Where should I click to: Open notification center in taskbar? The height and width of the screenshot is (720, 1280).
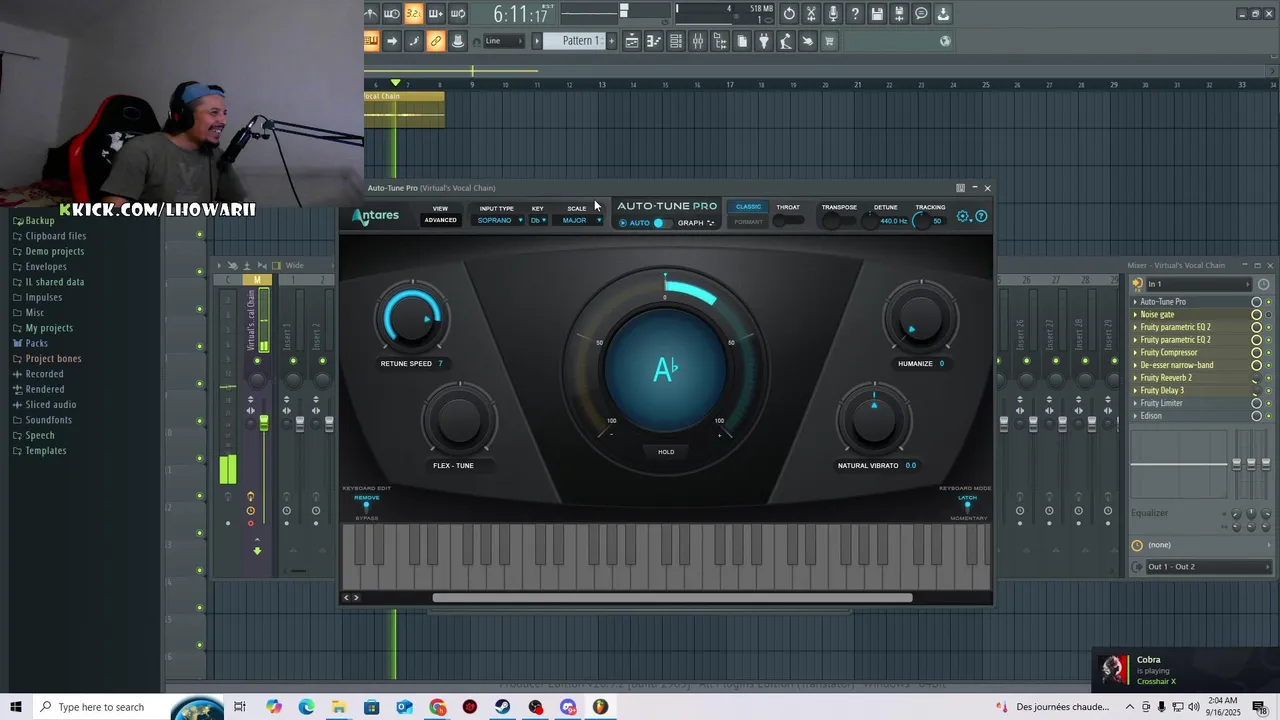tap(1260, 707)
